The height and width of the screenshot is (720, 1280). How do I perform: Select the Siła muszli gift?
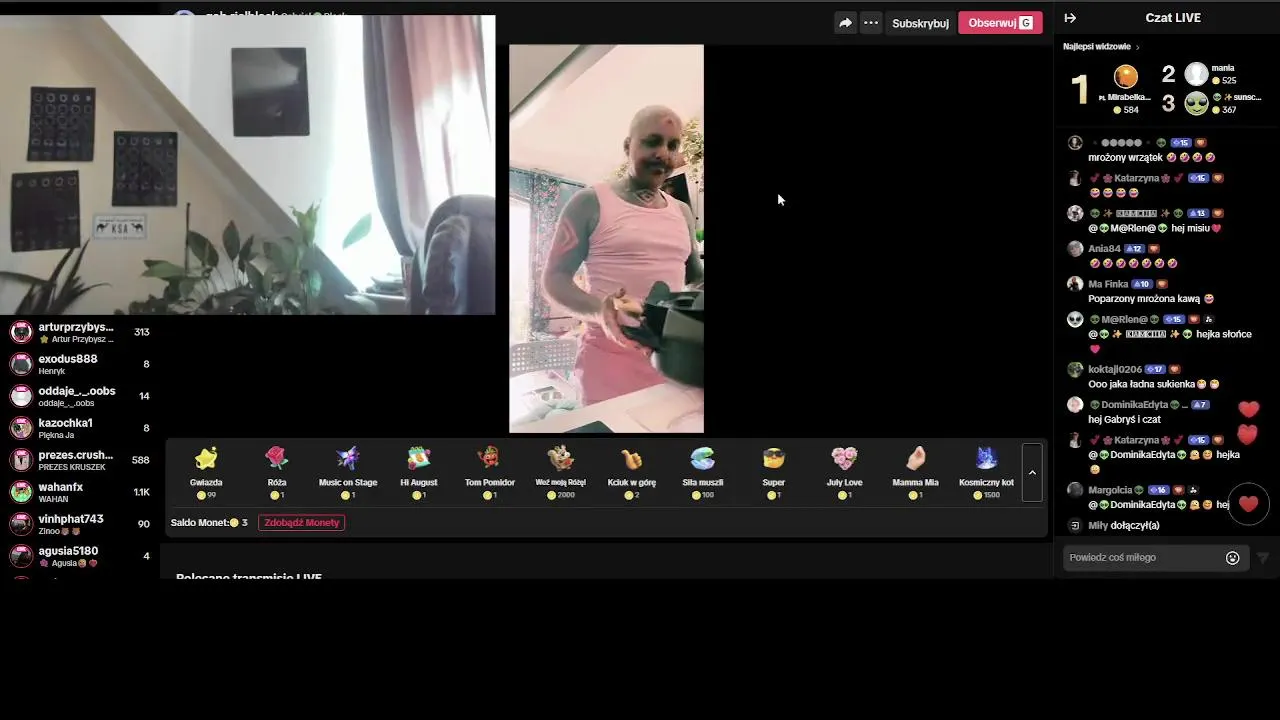point(702,472)
